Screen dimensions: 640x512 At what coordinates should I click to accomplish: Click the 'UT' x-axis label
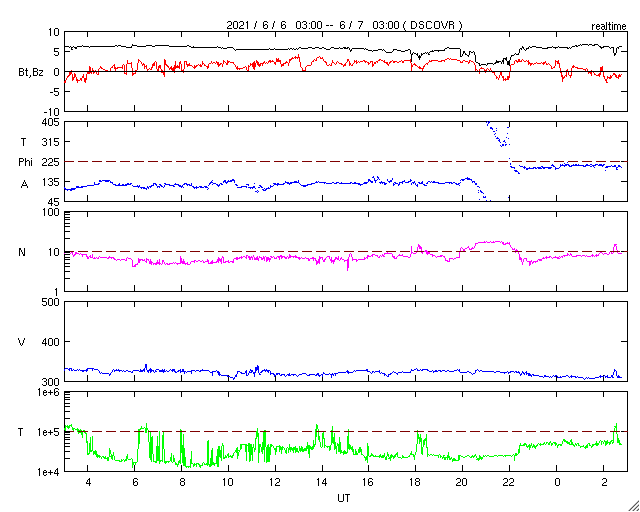[344, 498]
